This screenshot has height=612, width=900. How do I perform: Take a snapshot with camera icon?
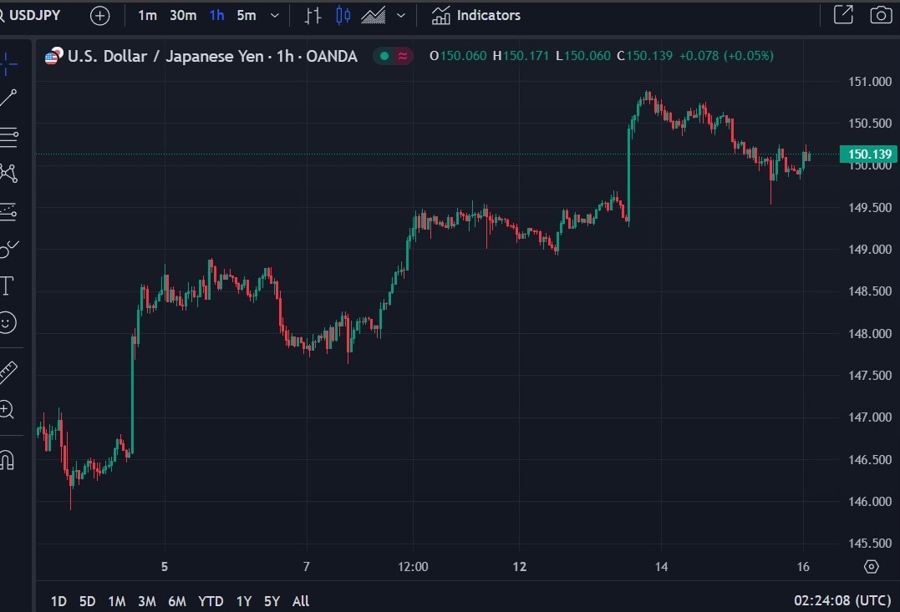(x=881, y=15)
